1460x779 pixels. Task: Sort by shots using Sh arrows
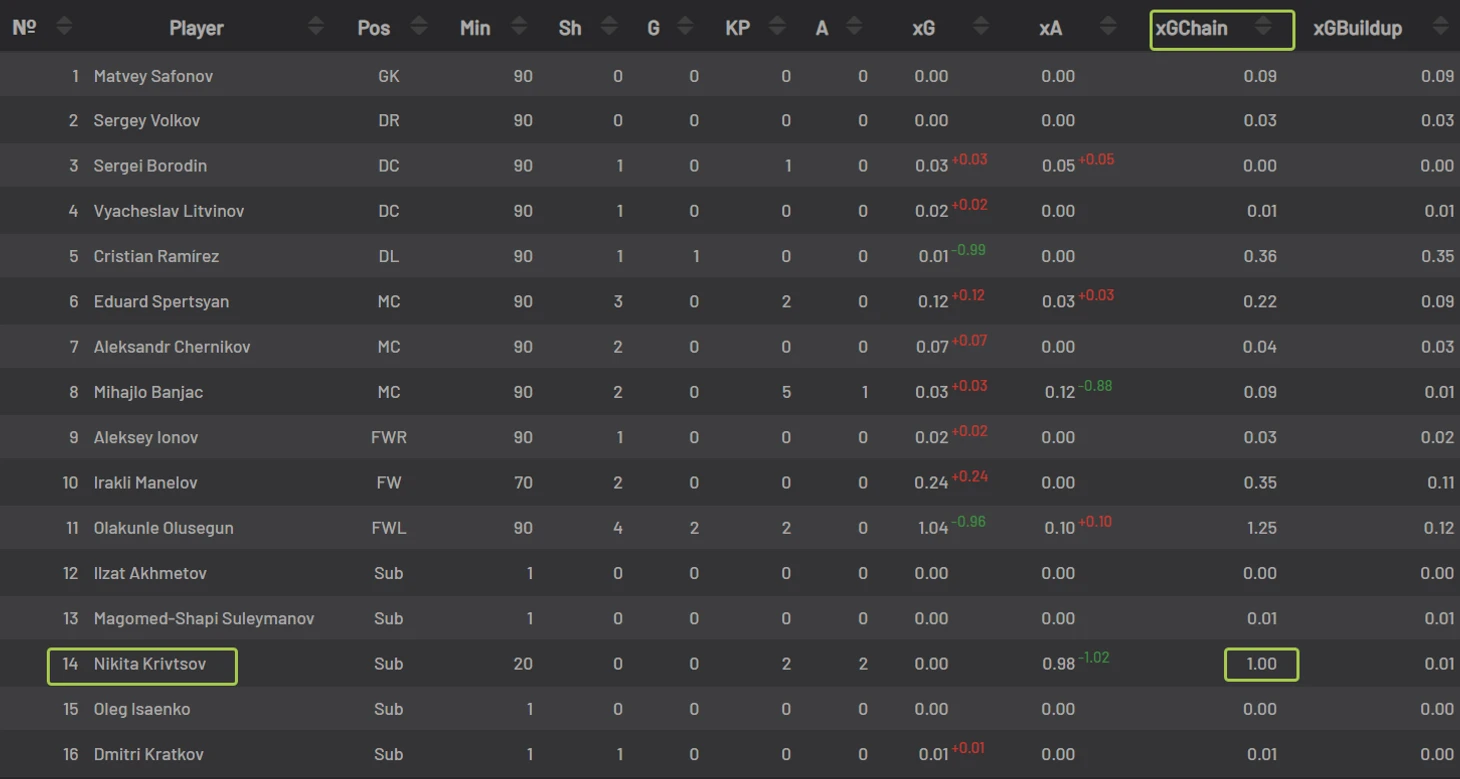[609, 28]
